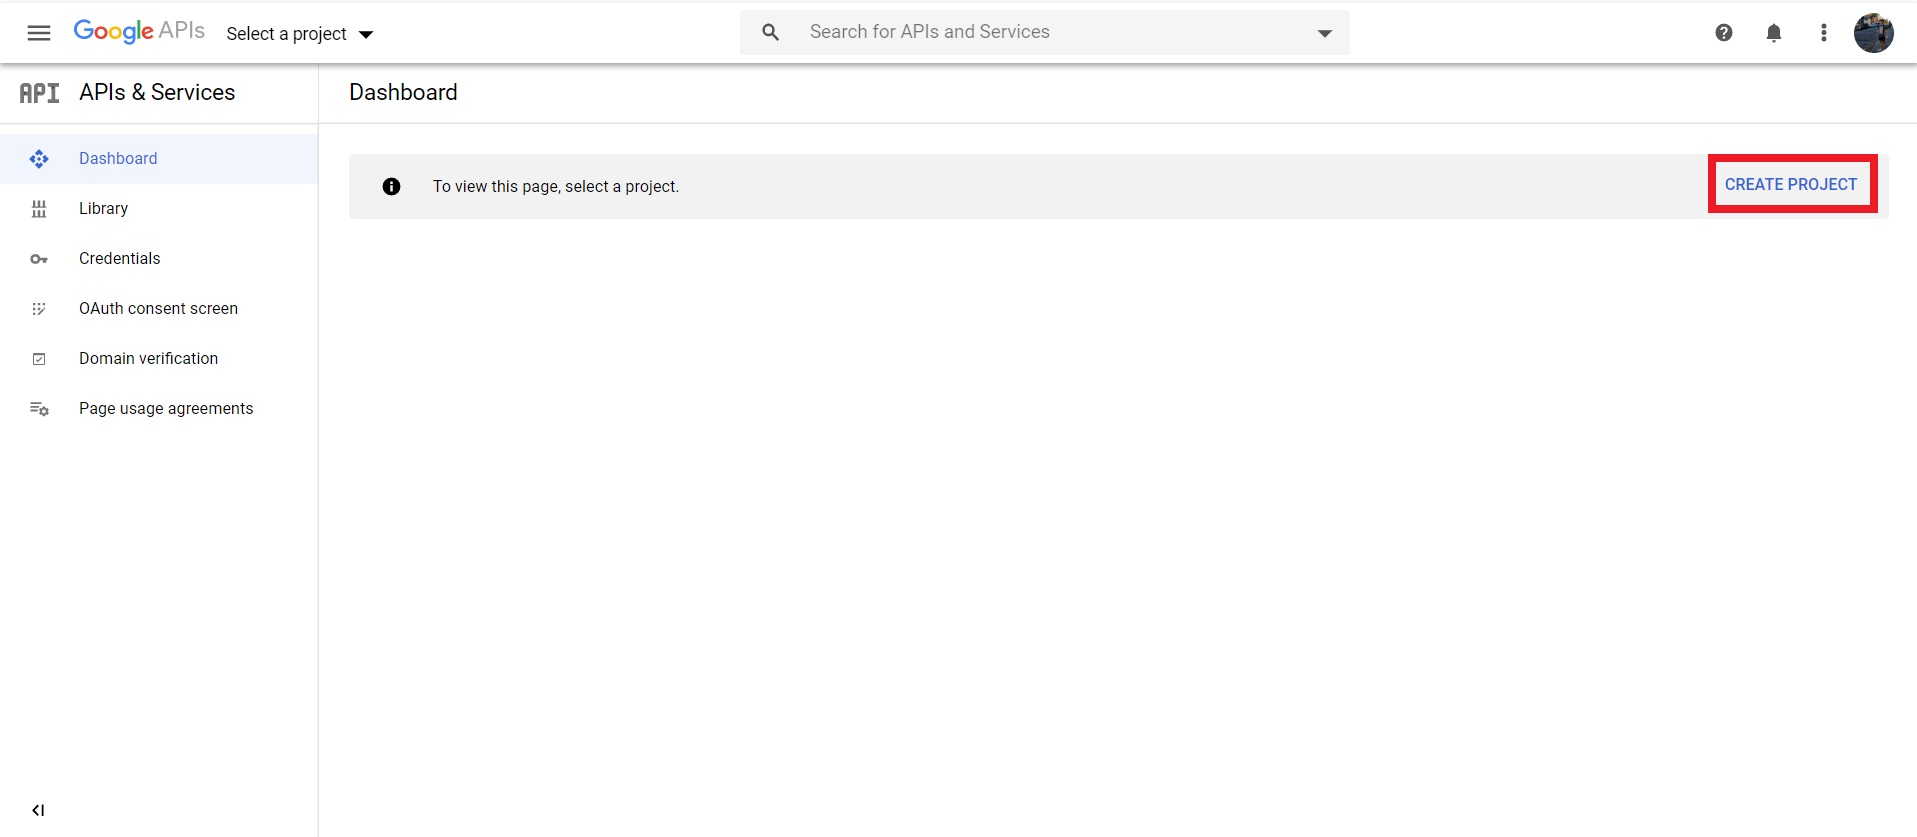Open the three-dot more options menu
This screenshot has height=837, width=1917.
1824,33
